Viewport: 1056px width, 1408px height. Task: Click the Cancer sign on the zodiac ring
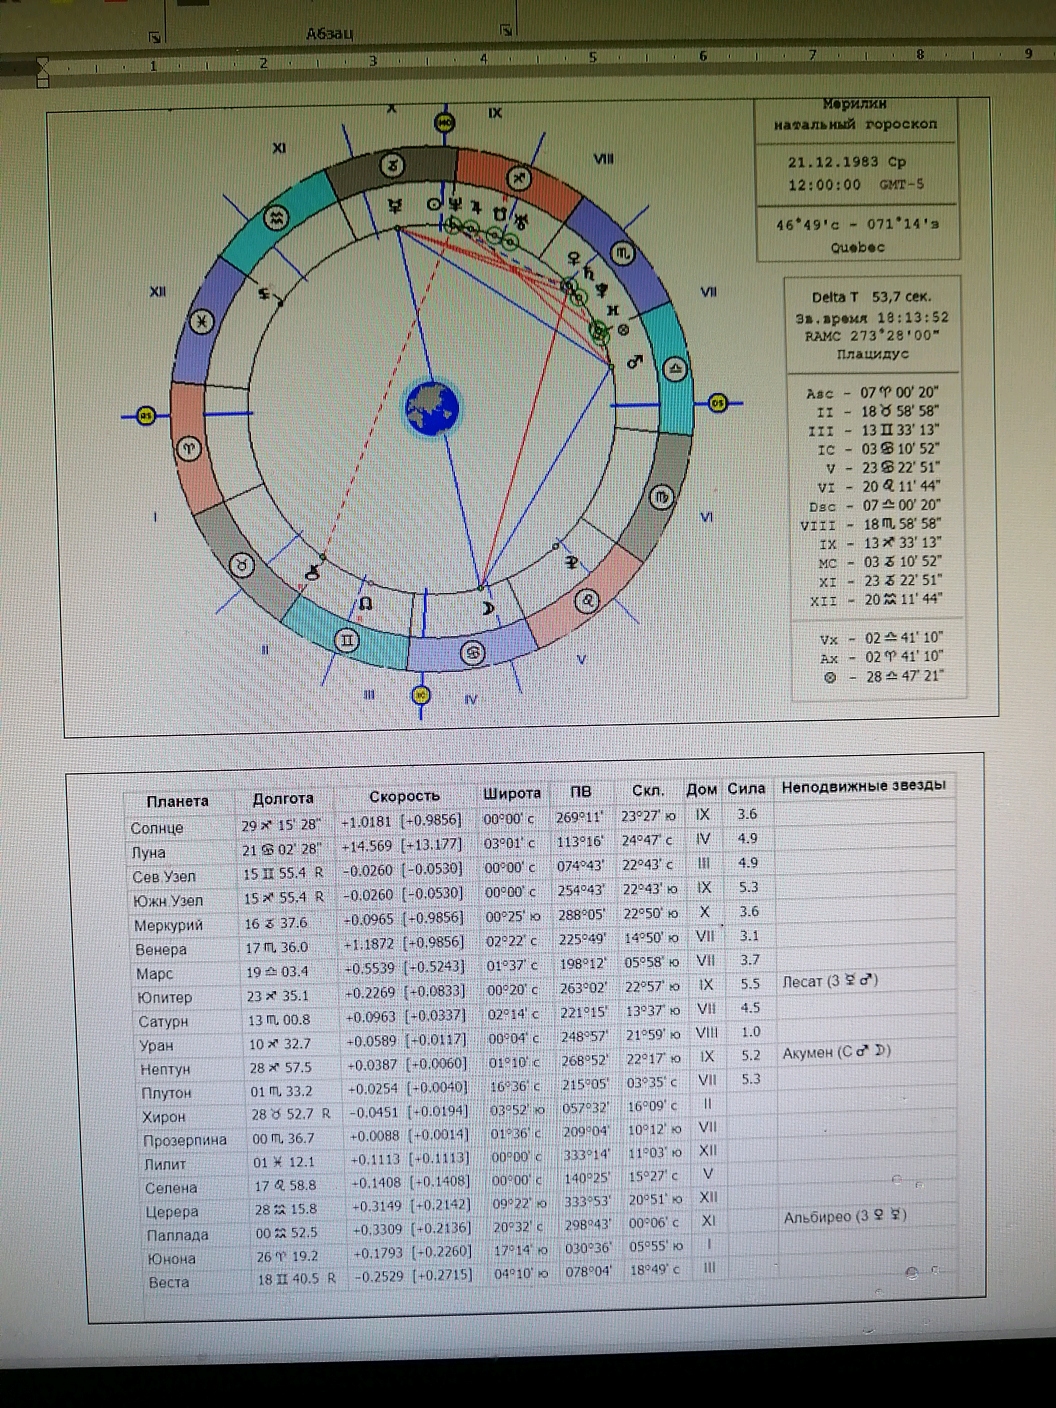(472, 653)
